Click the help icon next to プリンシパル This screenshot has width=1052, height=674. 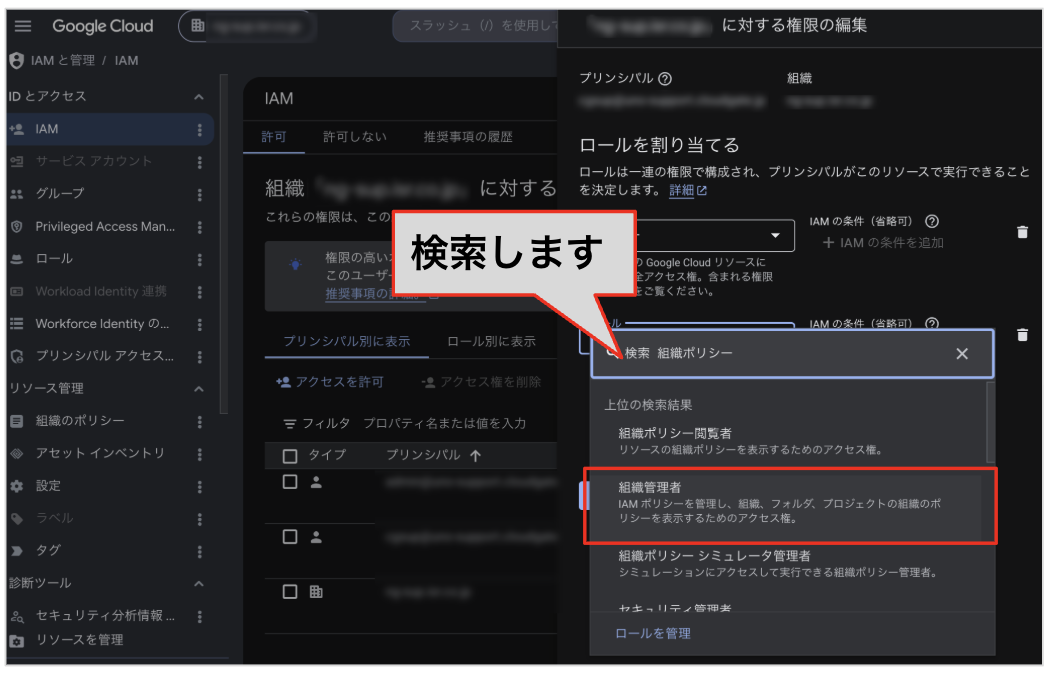pyautogui.click(x=665, y=79)
